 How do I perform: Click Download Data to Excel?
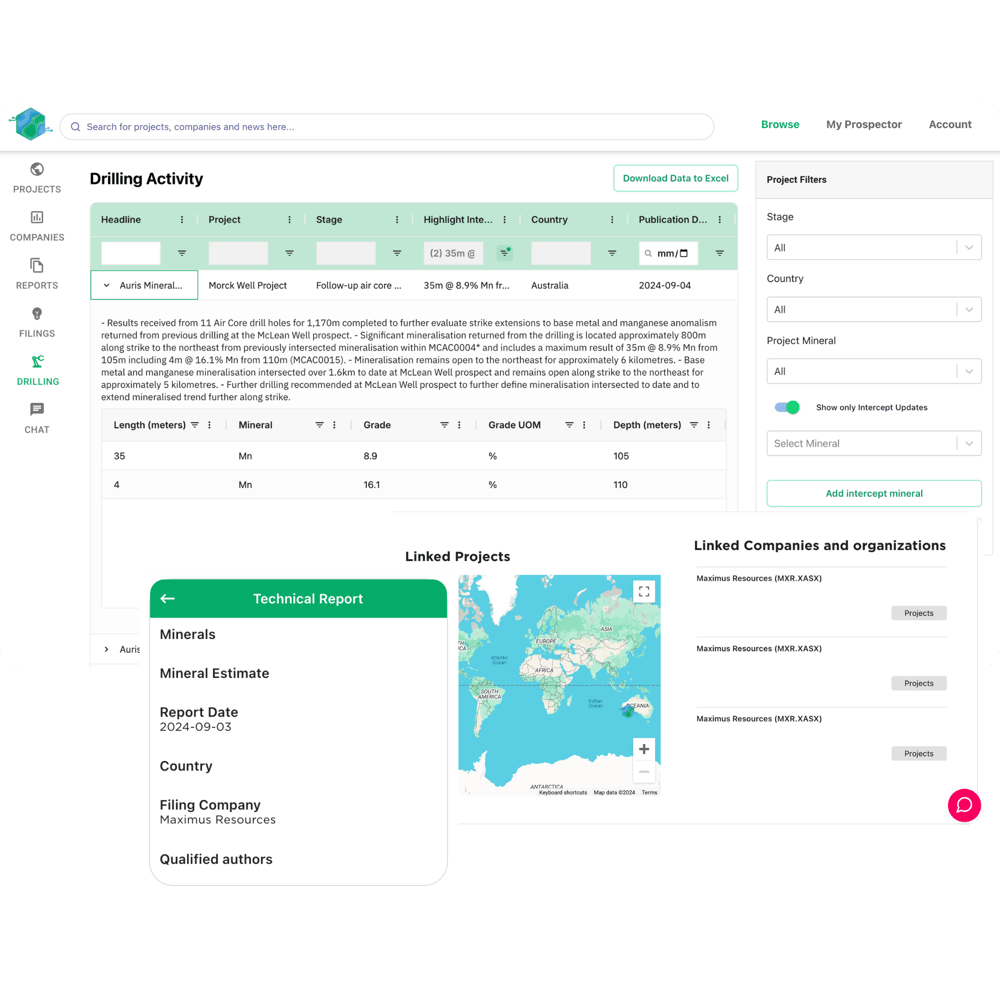(x=675, y=178)
